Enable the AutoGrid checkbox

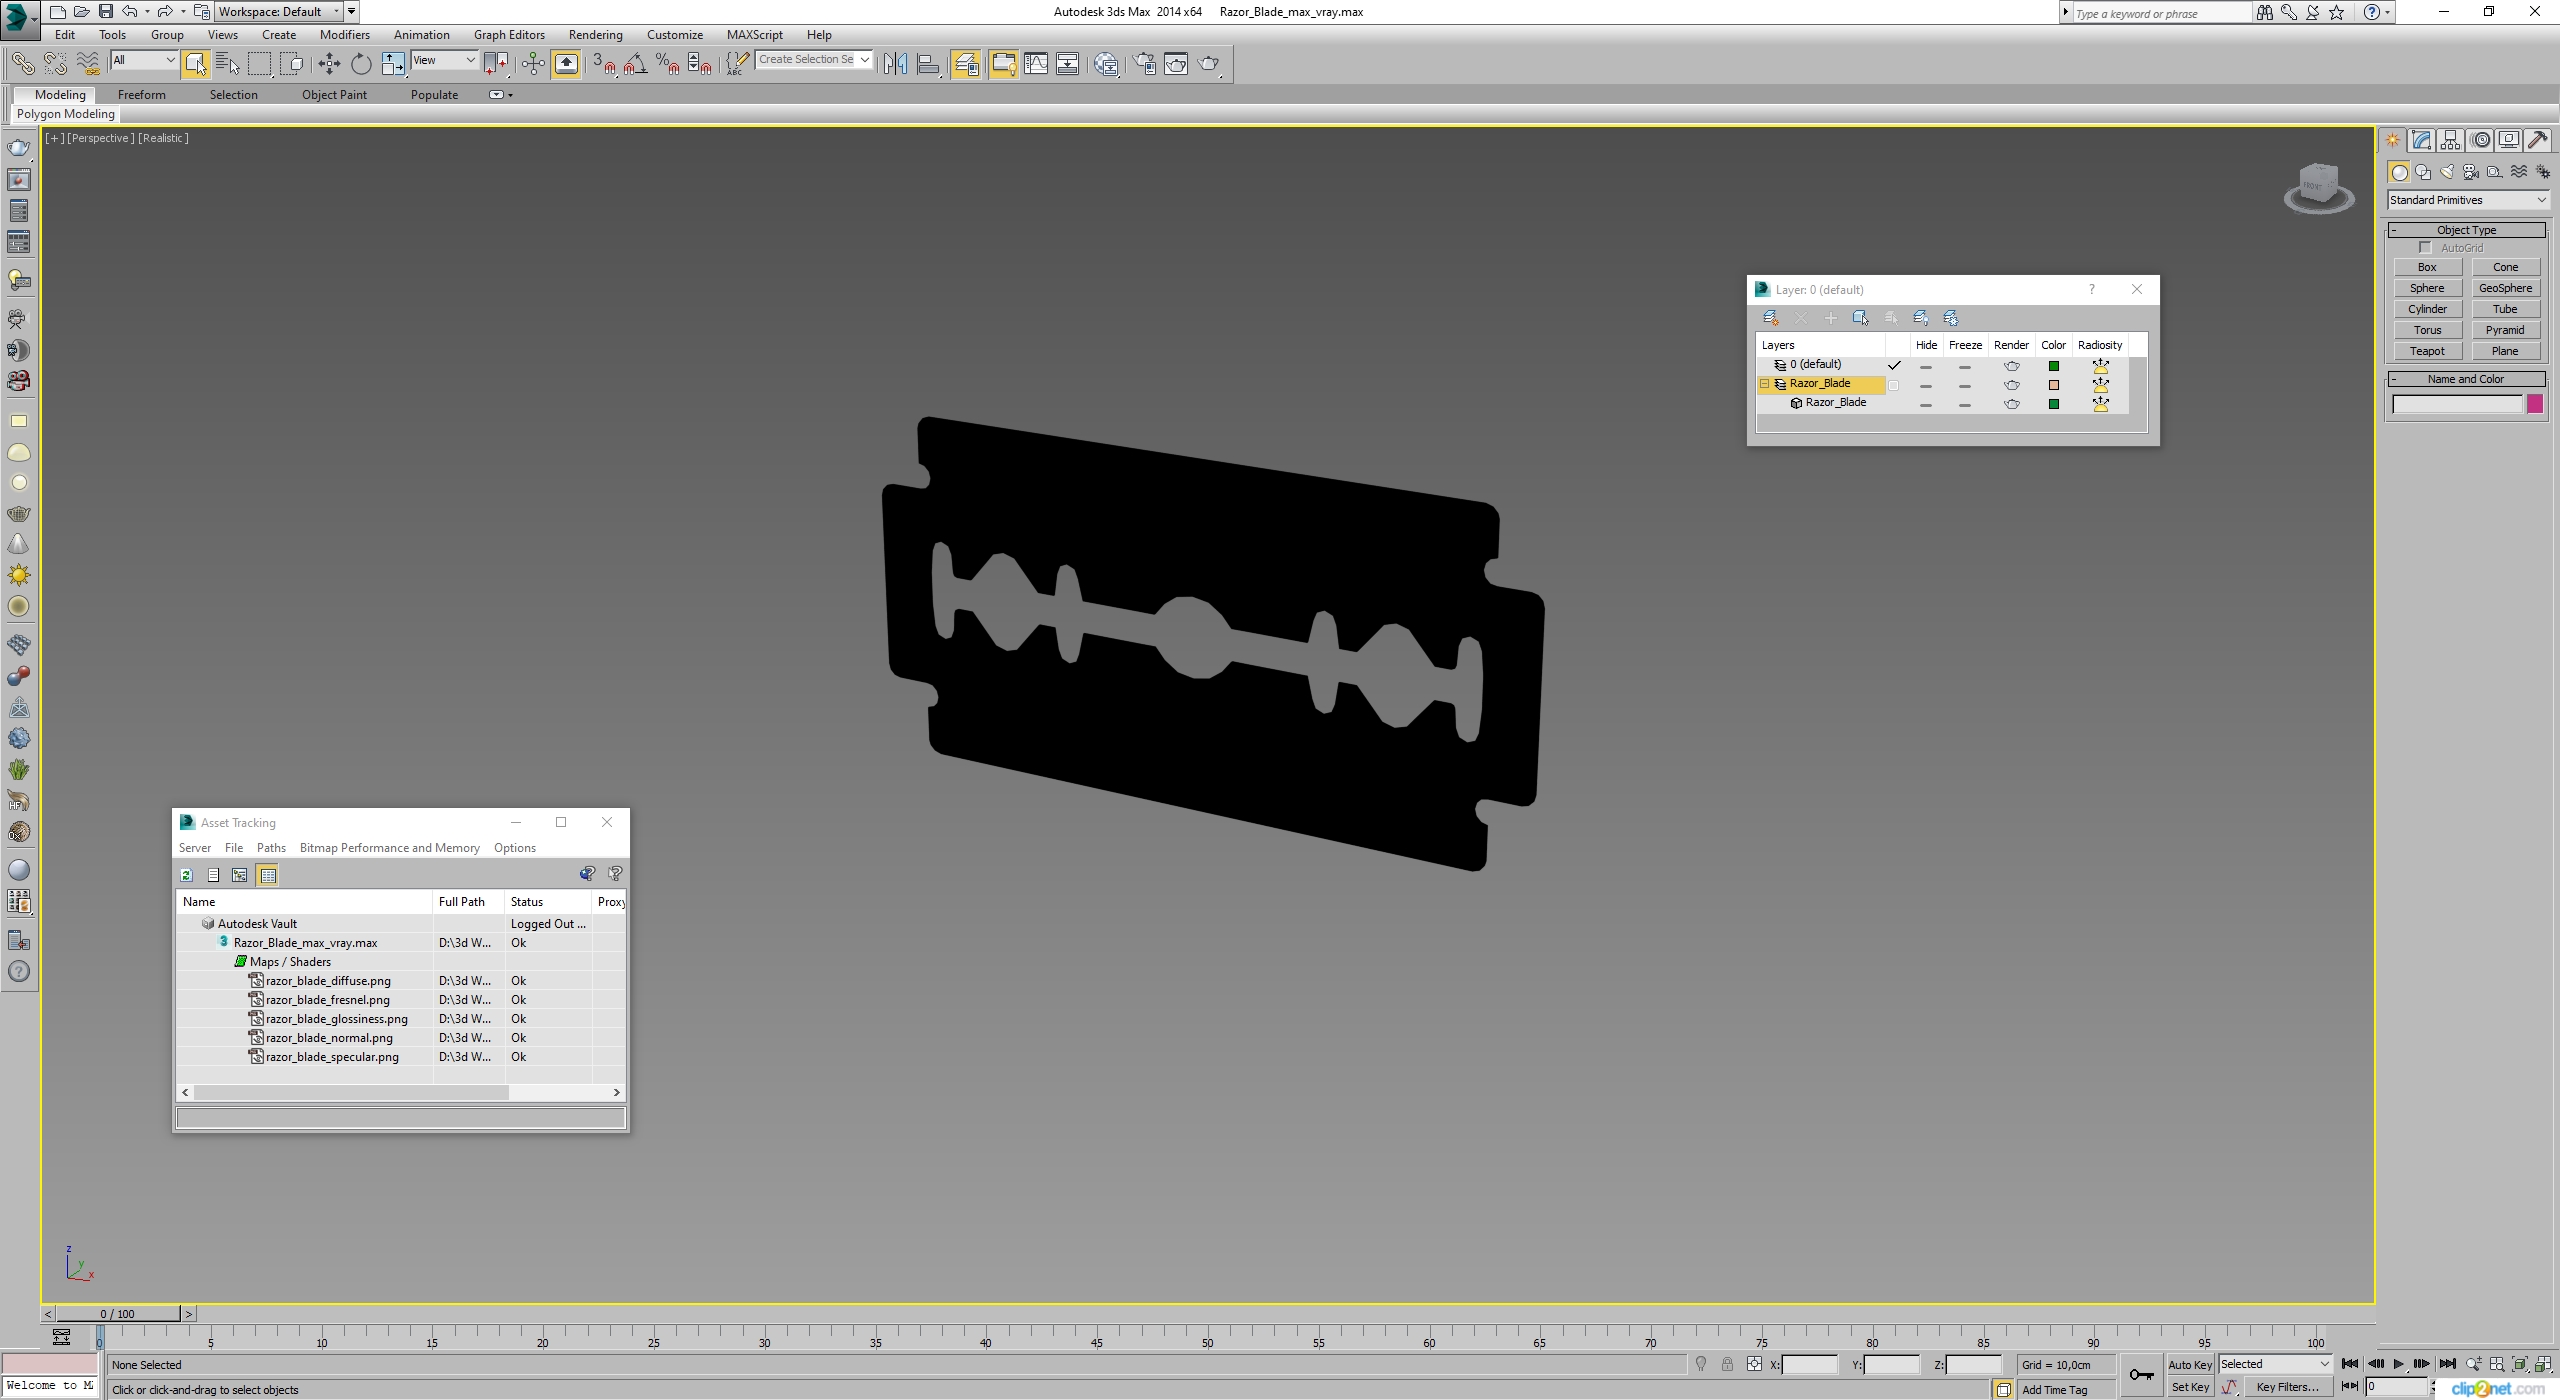(2425, 248)
